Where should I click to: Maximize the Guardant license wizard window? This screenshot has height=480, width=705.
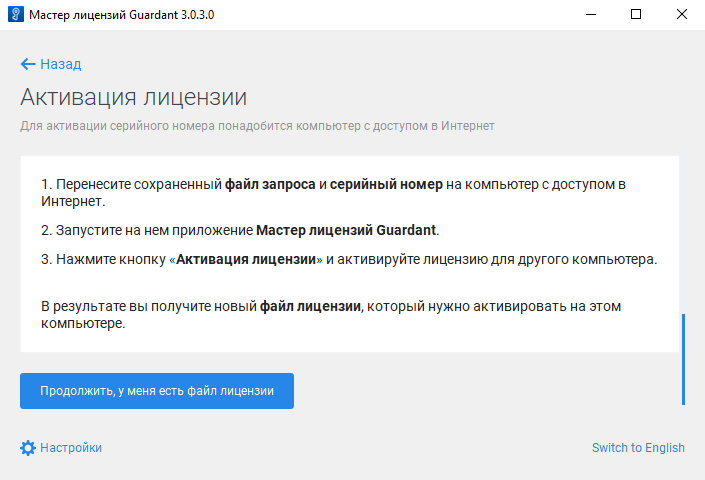(x=636, y=15)
